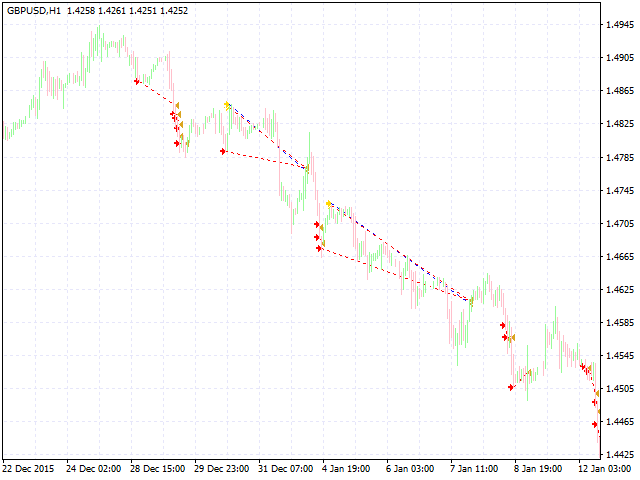Click the yellow marker starting the first blue dashed line
The height and width of the screenshot is (480, 640).
(x=228, y=105)
